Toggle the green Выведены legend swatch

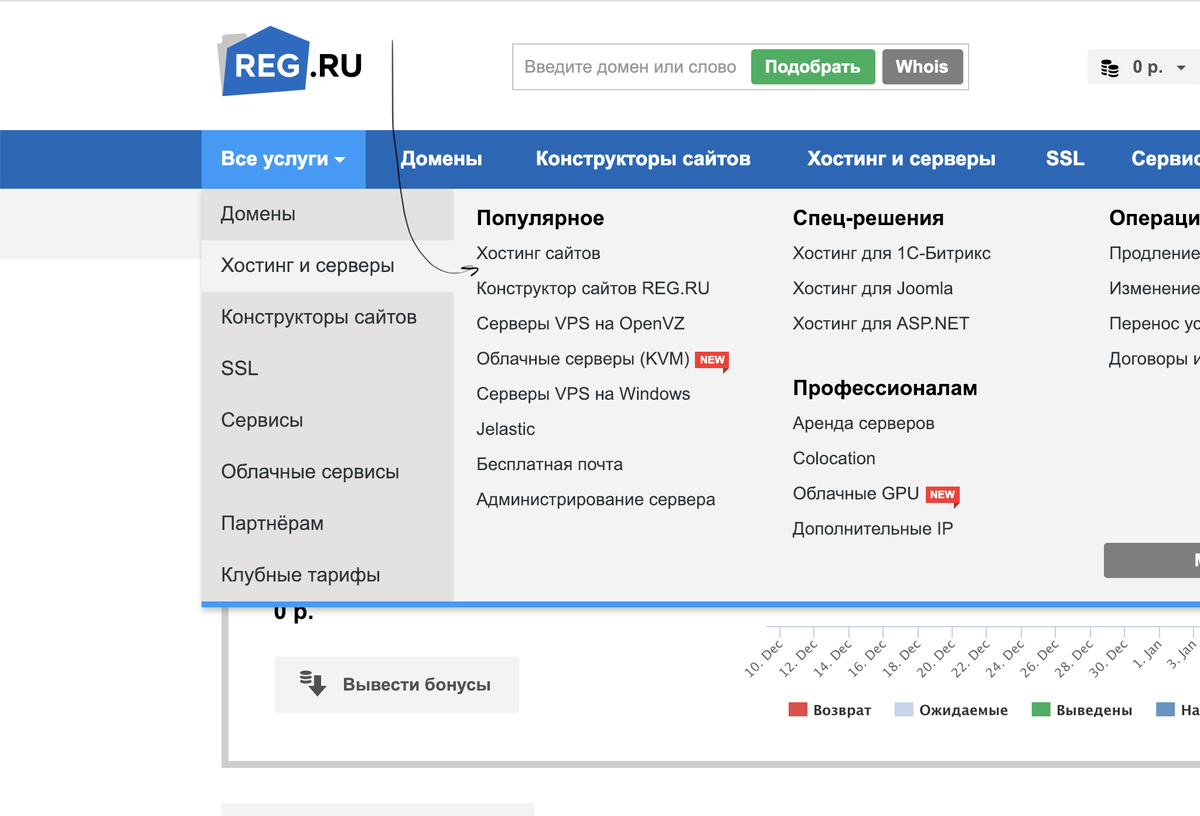[x=1041, y=710]
